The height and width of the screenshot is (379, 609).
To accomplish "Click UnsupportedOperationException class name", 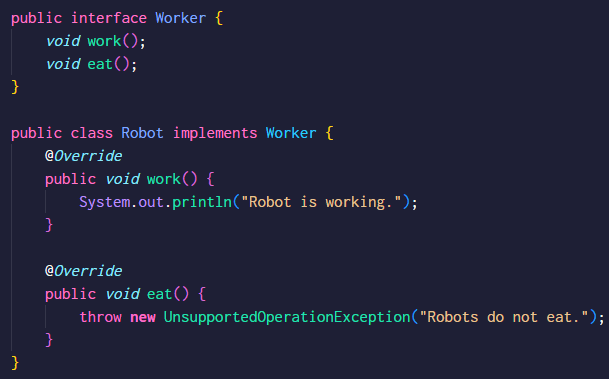I will (x=287, y=317).
